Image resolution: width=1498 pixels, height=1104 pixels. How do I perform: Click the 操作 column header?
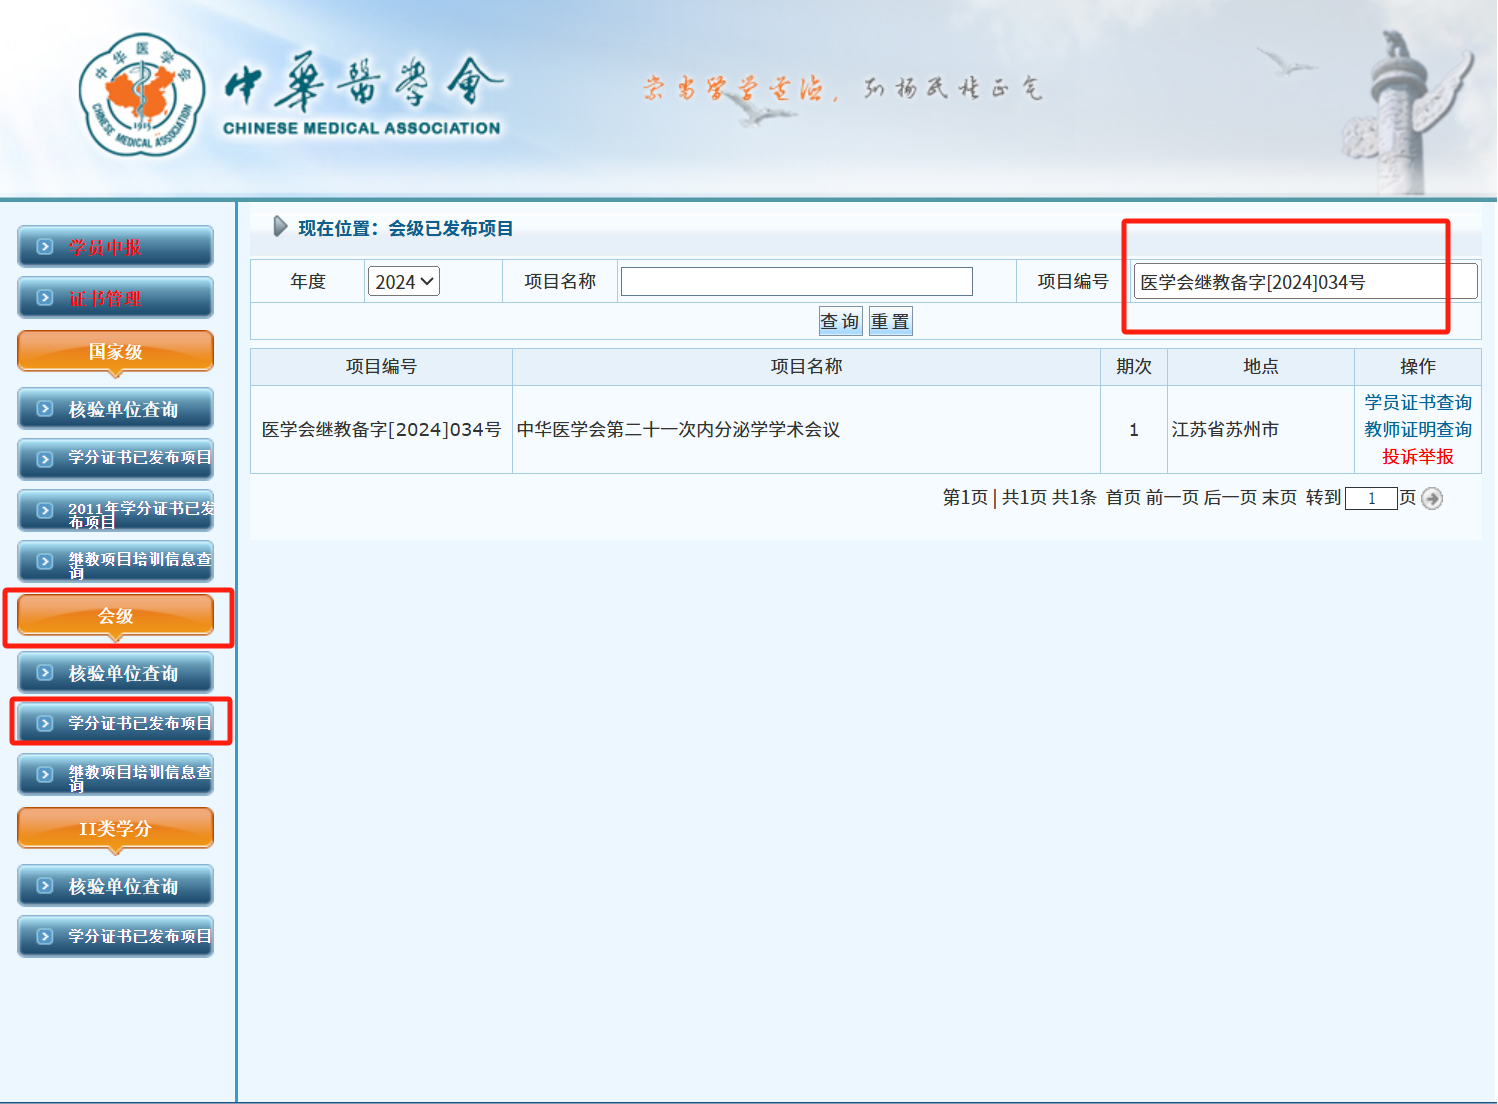click(x=1418, y=366)
